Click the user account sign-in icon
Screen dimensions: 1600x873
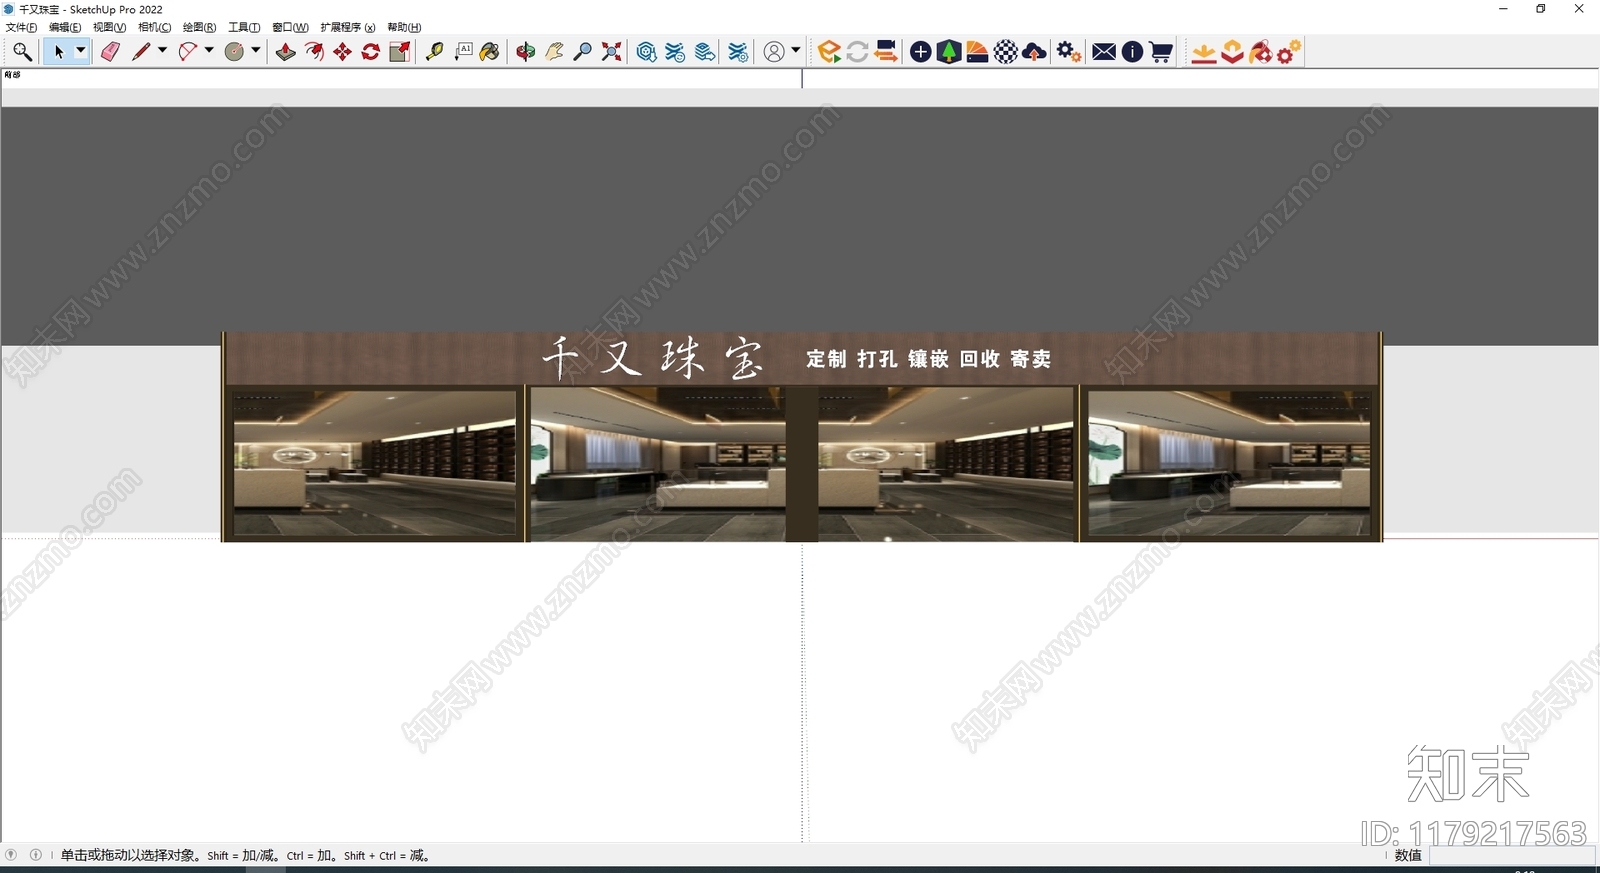(774, 52)
